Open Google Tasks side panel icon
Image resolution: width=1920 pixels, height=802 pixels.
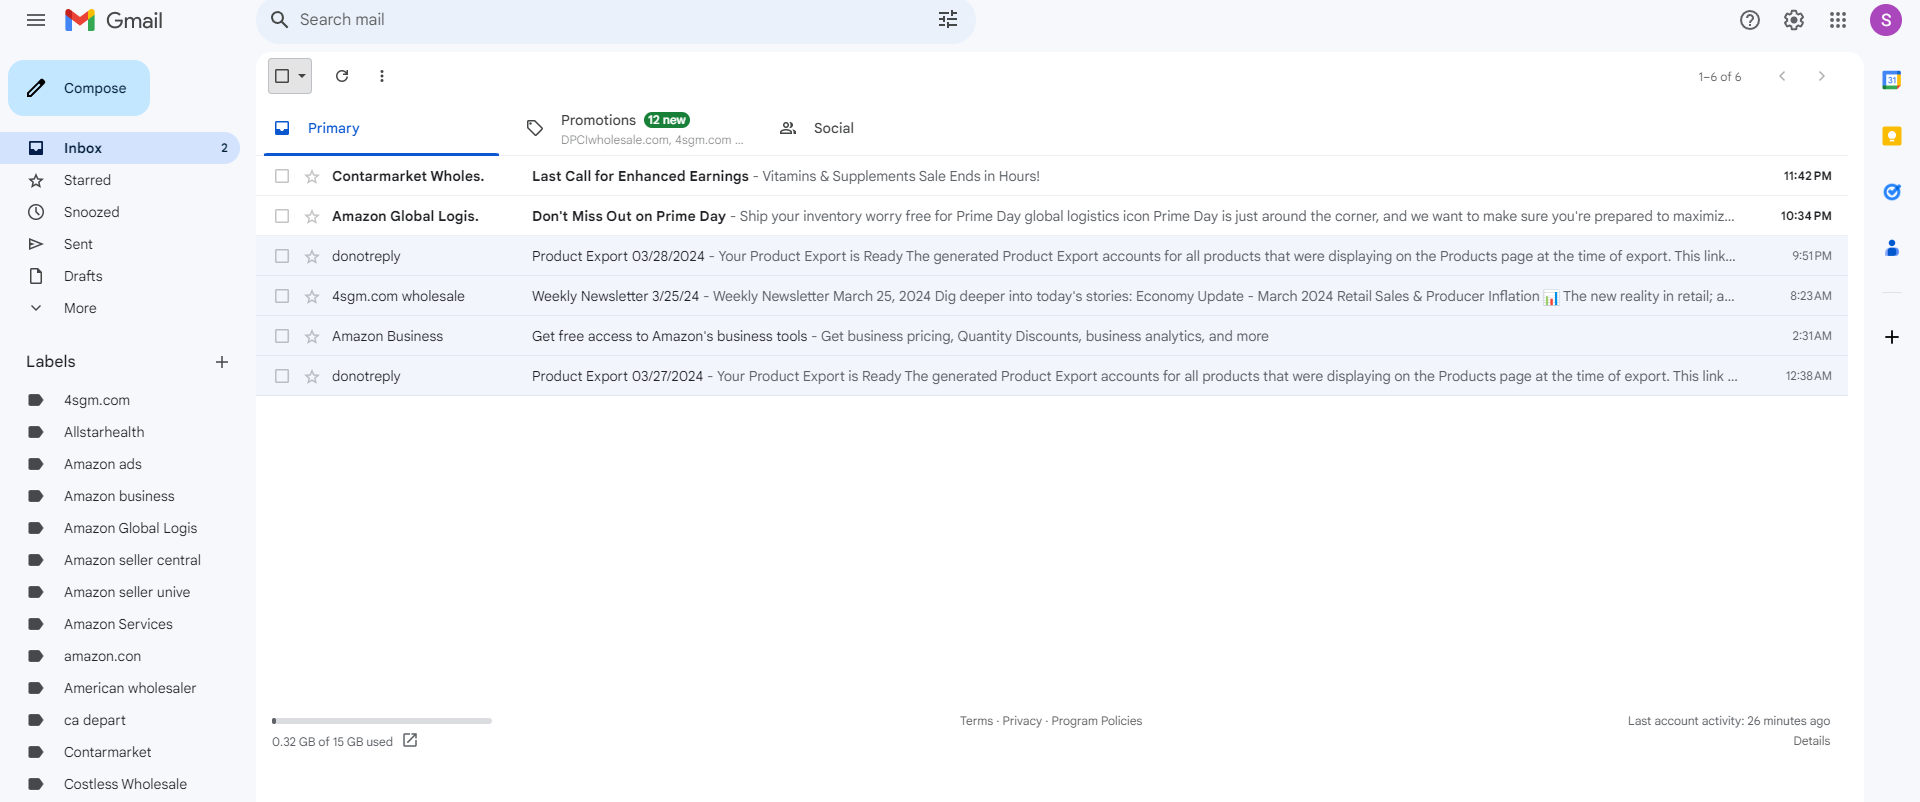(1892, 192)
